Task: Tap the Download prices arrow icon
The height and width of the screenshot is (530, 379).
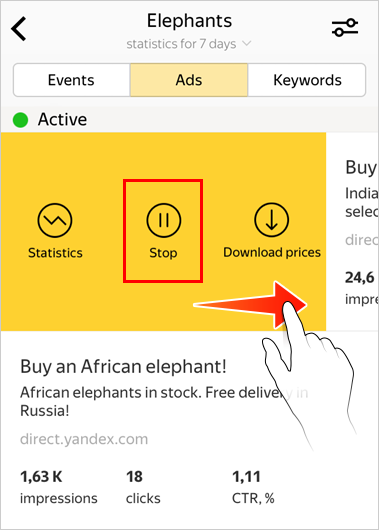Action: pos(271,220)
